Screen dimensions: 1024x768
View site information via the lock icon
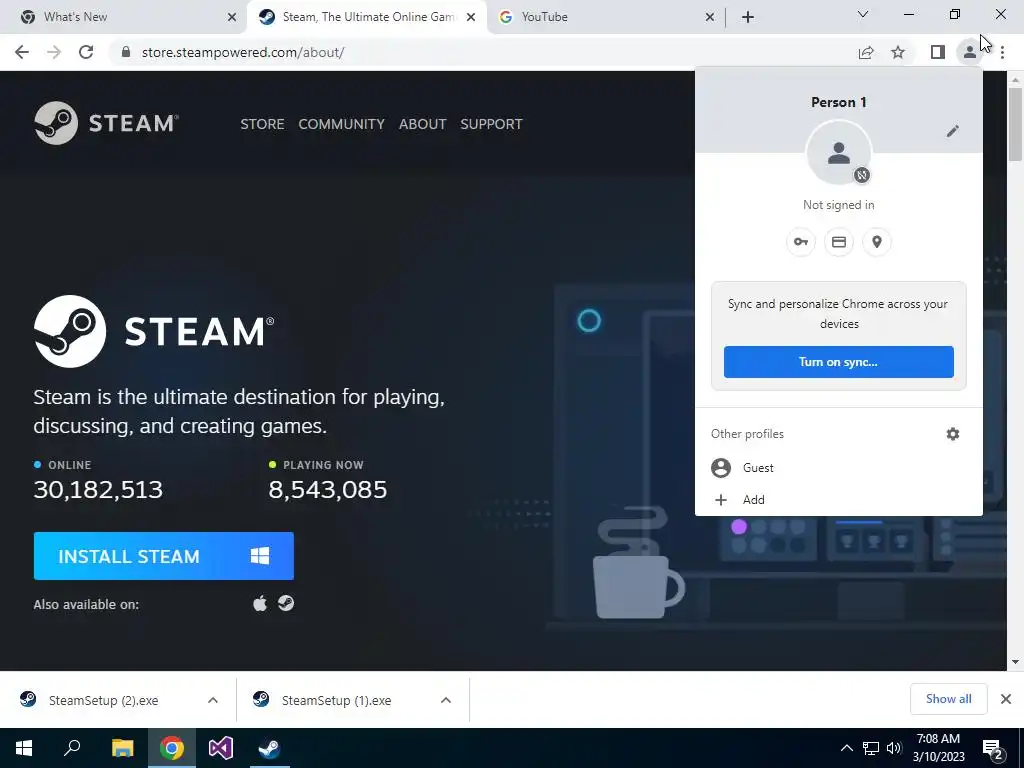(x=126, y=52)
